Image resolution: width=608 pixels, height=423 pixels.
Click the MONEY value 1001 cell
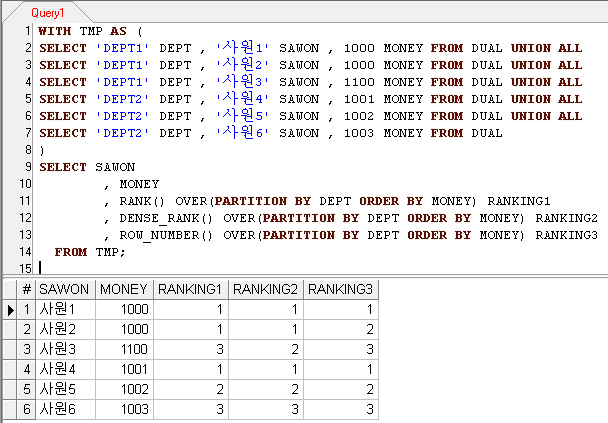pos(124,369)
